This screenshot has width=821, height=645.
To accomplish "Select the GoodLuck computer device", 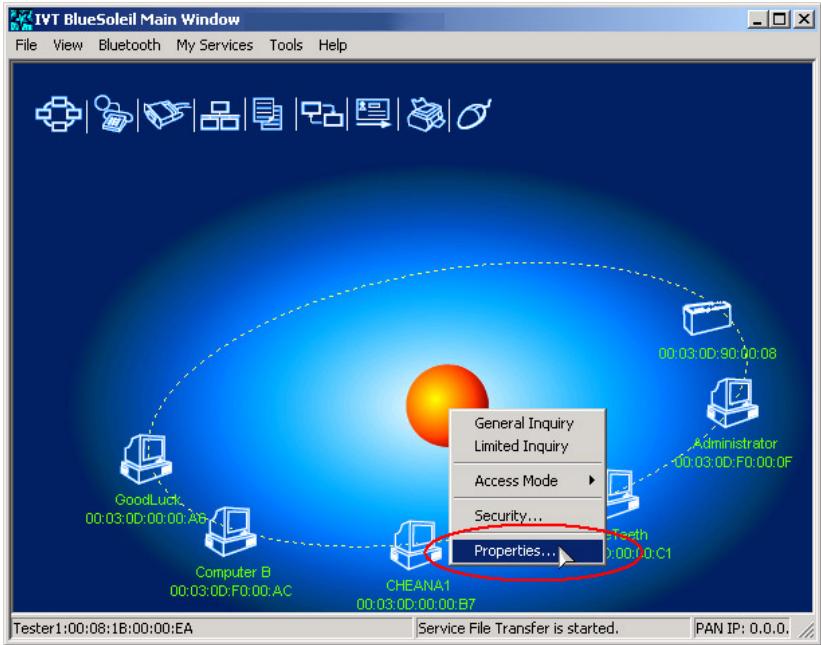I will pos(146,458).
